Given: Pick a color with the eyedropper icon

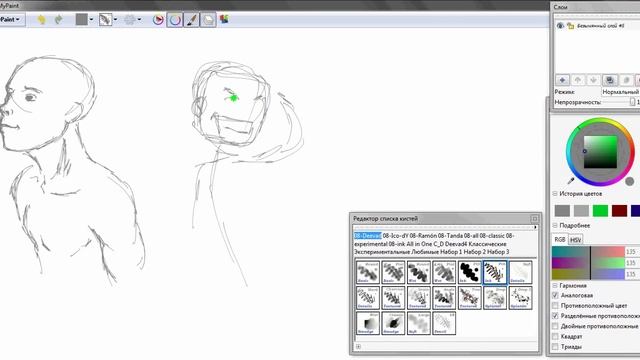Looking at the screenshot, I should click(571, 180).
